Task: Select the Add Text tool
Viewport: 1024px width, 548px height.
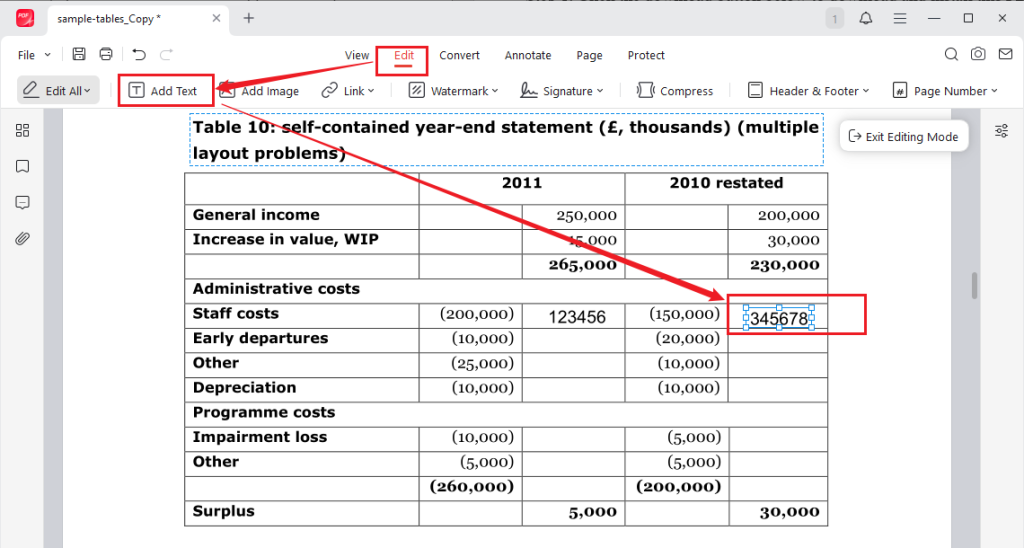Action: point(163,91)
